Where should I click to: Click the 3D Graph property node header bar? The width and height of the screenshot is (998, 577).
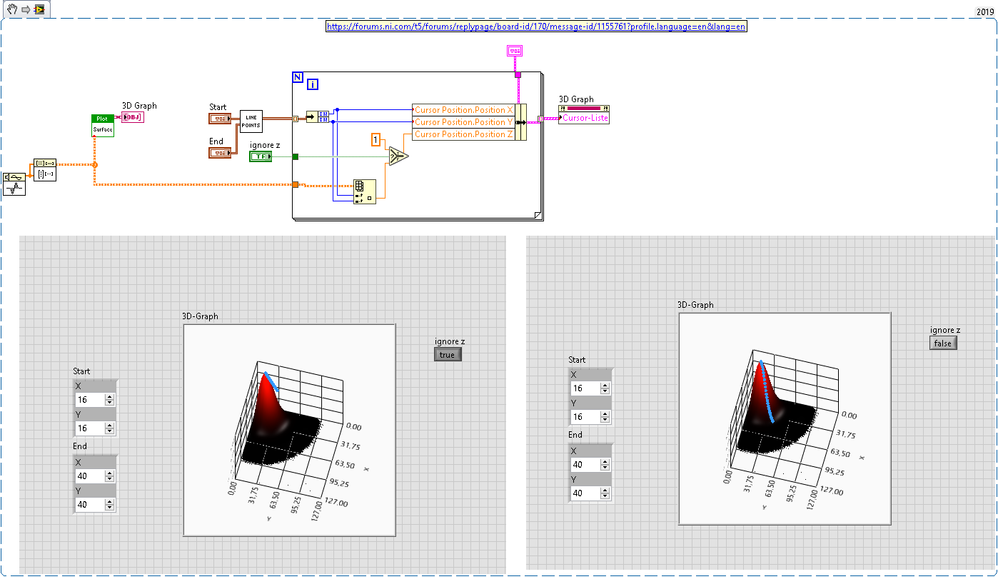[584, 109]
